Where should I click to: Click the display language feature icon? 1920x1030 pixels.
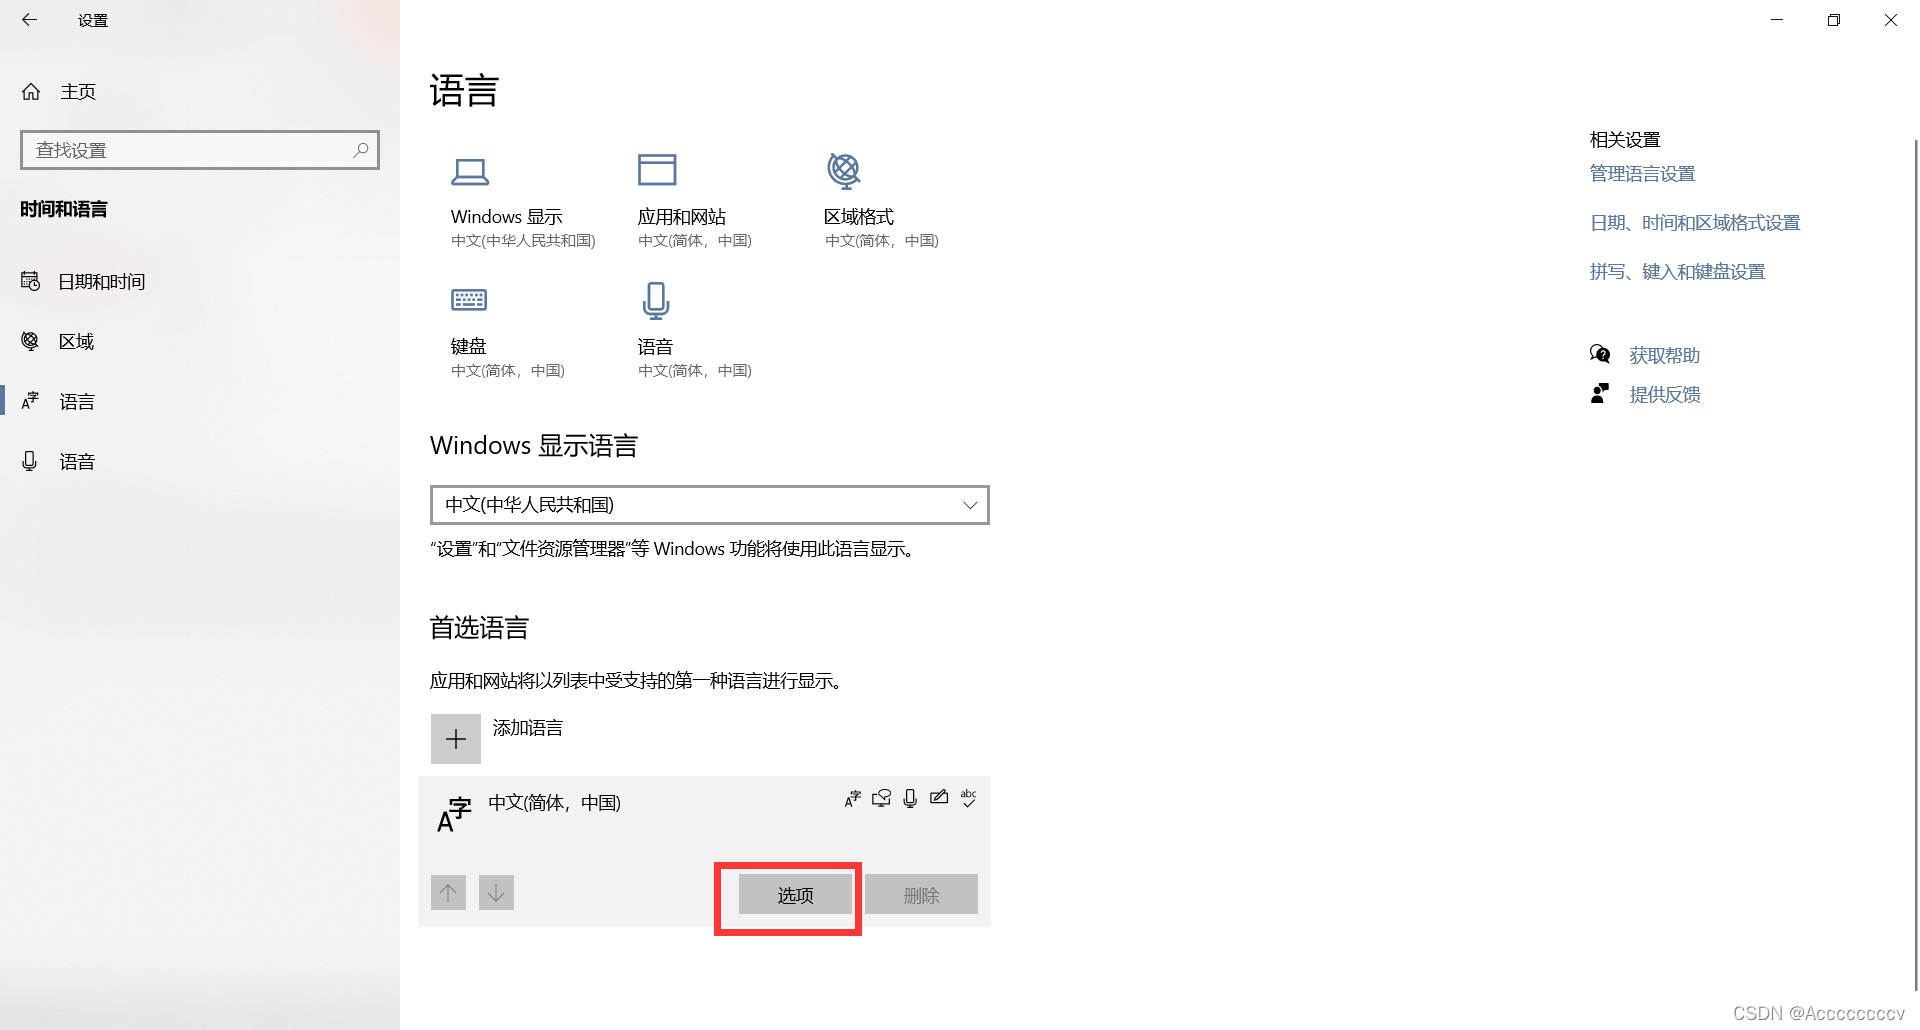[852, 798]
